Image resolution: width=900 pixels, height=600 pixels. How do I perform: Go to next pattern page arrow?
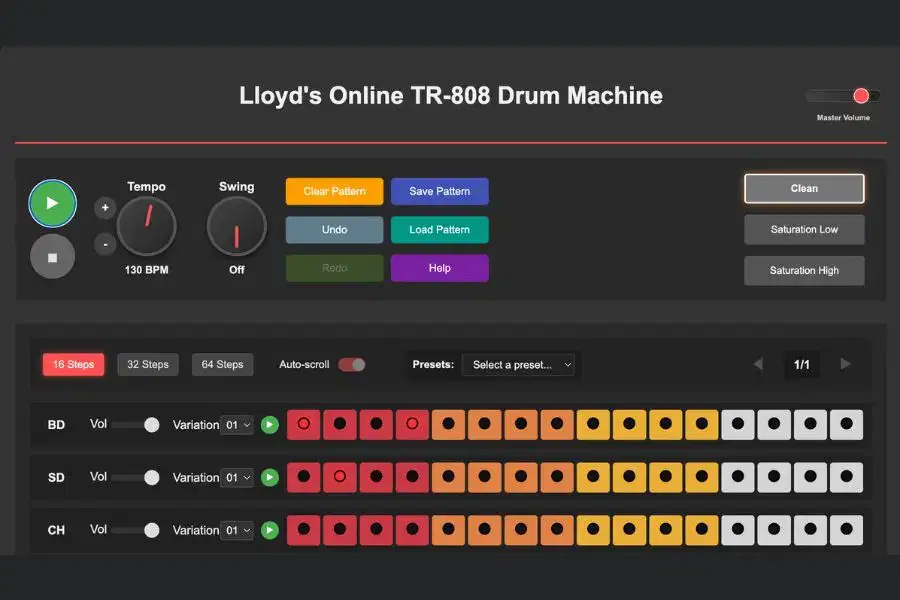pyautogui.click(x=845, y=364)
